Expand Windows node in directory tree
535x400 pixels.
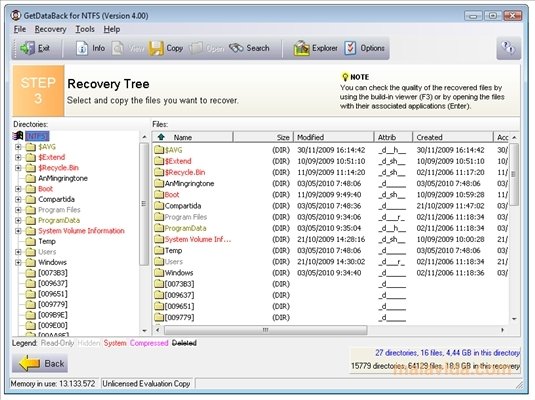[18, 262]
